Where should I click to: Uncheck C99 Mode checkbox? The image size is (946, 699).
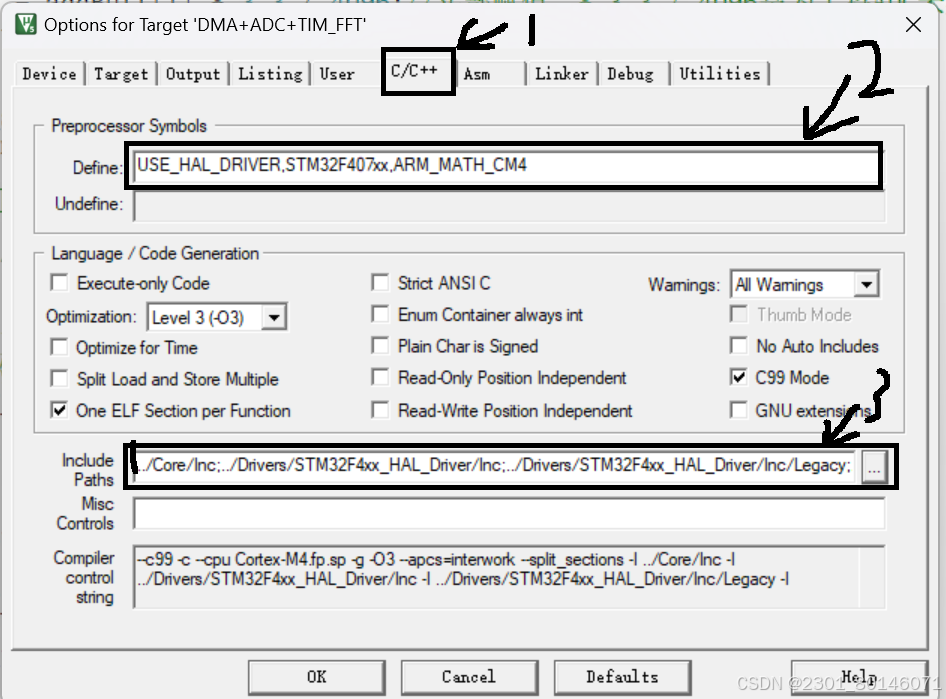pos(738,378)
